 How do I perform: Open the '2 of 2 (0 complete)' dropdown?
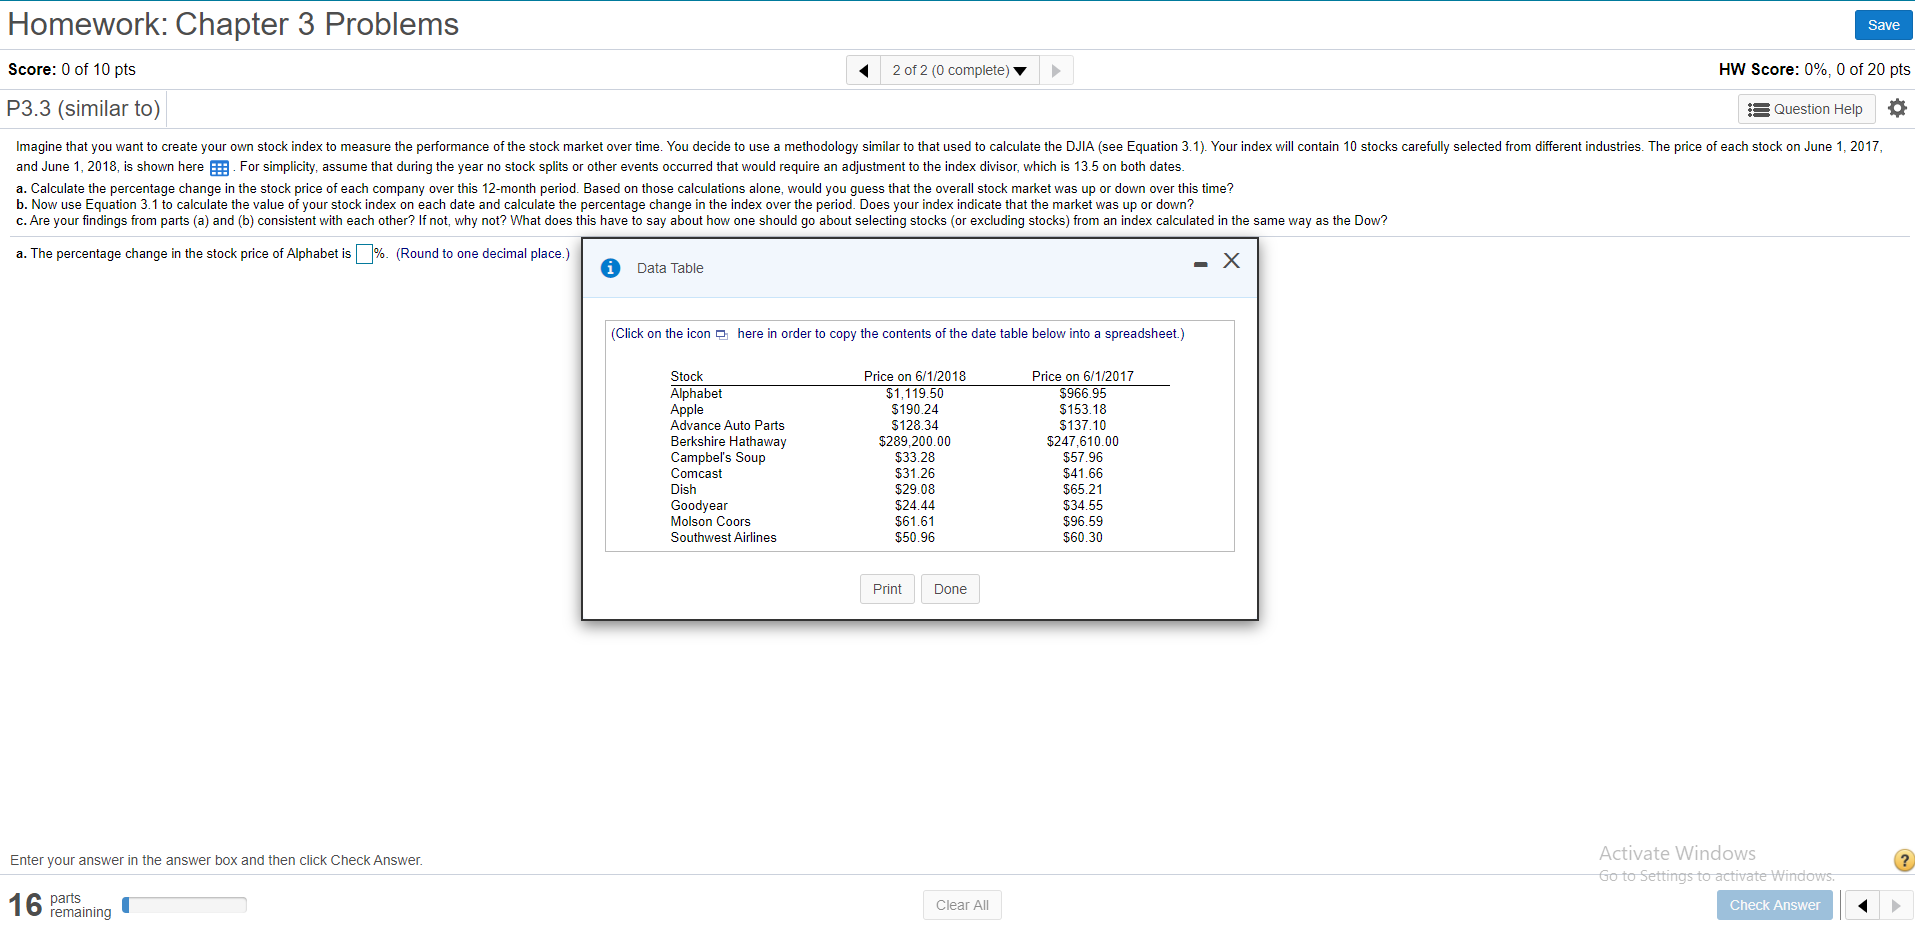pos(959,70)
